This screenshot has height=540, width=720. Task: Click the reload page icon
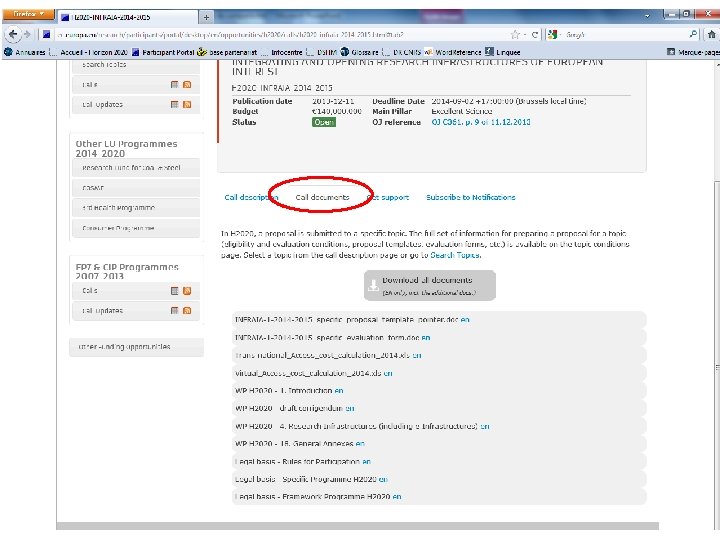coord(534,35)
